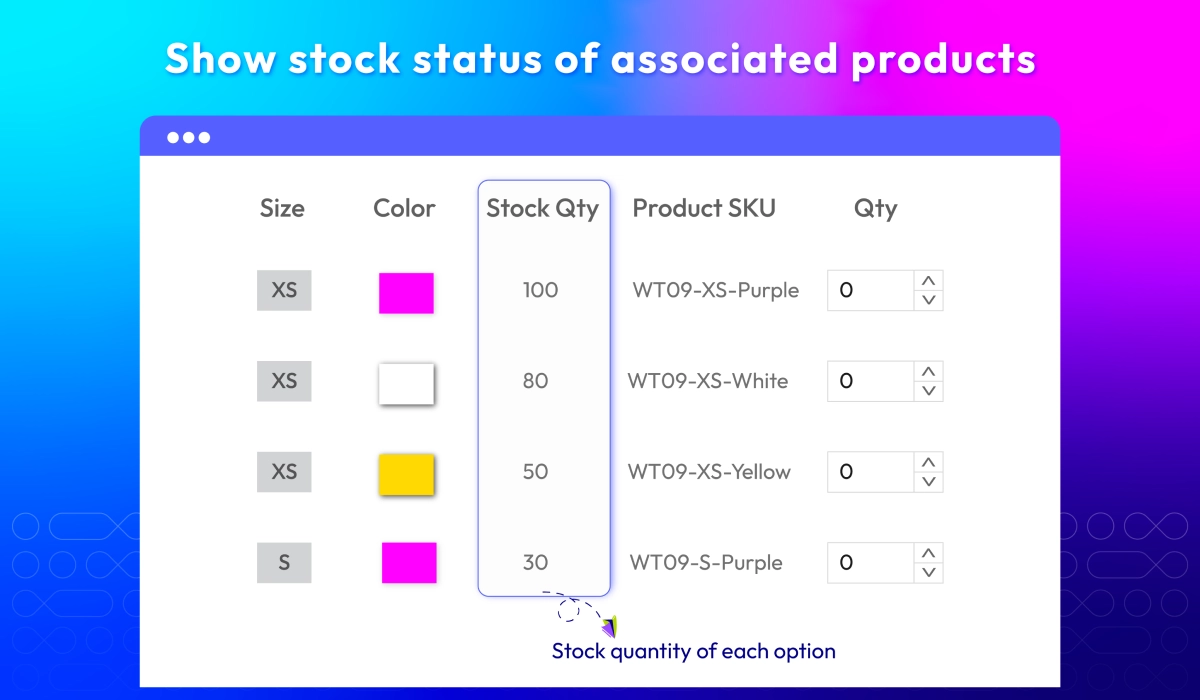Focus the quantity field for WT09-XS-Purple
Image resolution: width=1200 pixels, height=700 pixels.
pyautogui.click(x=870, y=291)
